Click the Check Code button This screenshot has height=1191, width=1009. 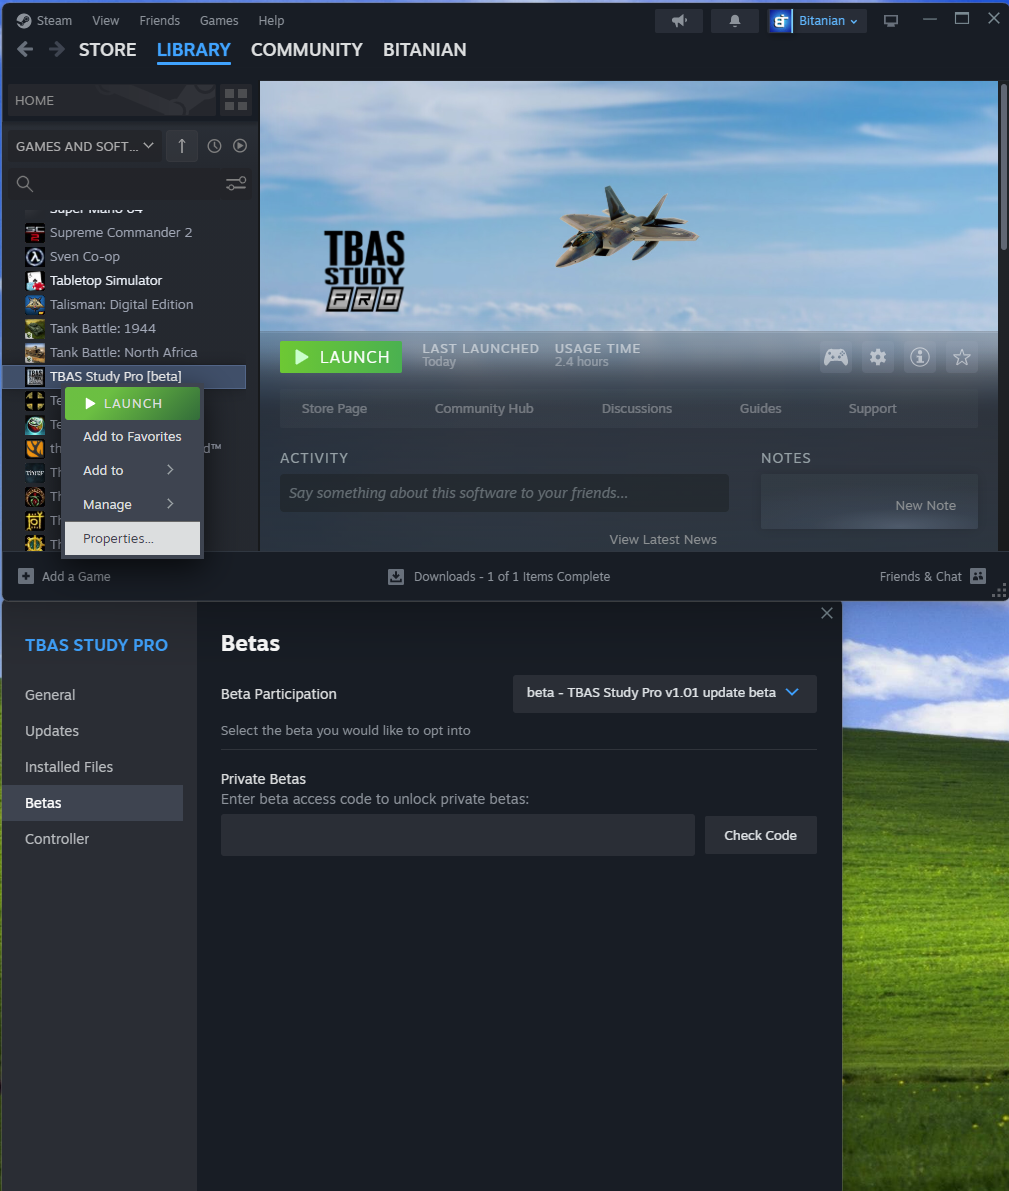[760, 835]
